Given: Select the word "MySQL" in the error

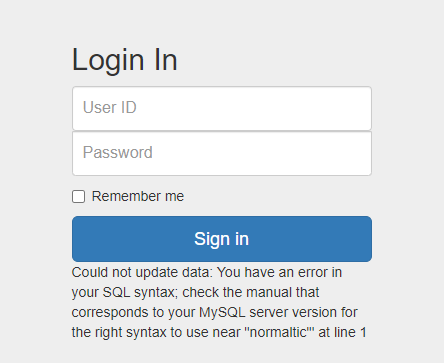Looking at the screenshot, I should pyautogui.click(x=222, y=312).
